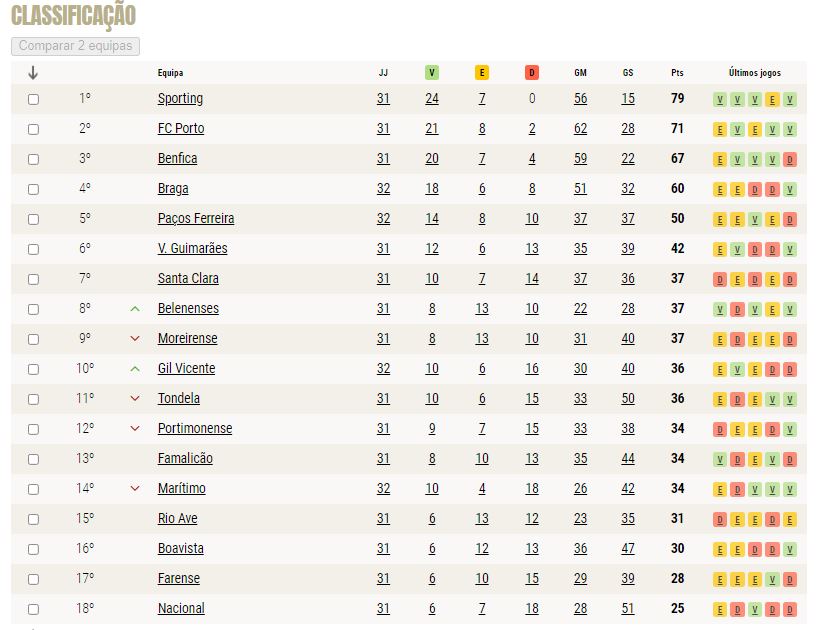Check the box next to Nacional
This screenshot has height=630, width=817.
[33, 609]
